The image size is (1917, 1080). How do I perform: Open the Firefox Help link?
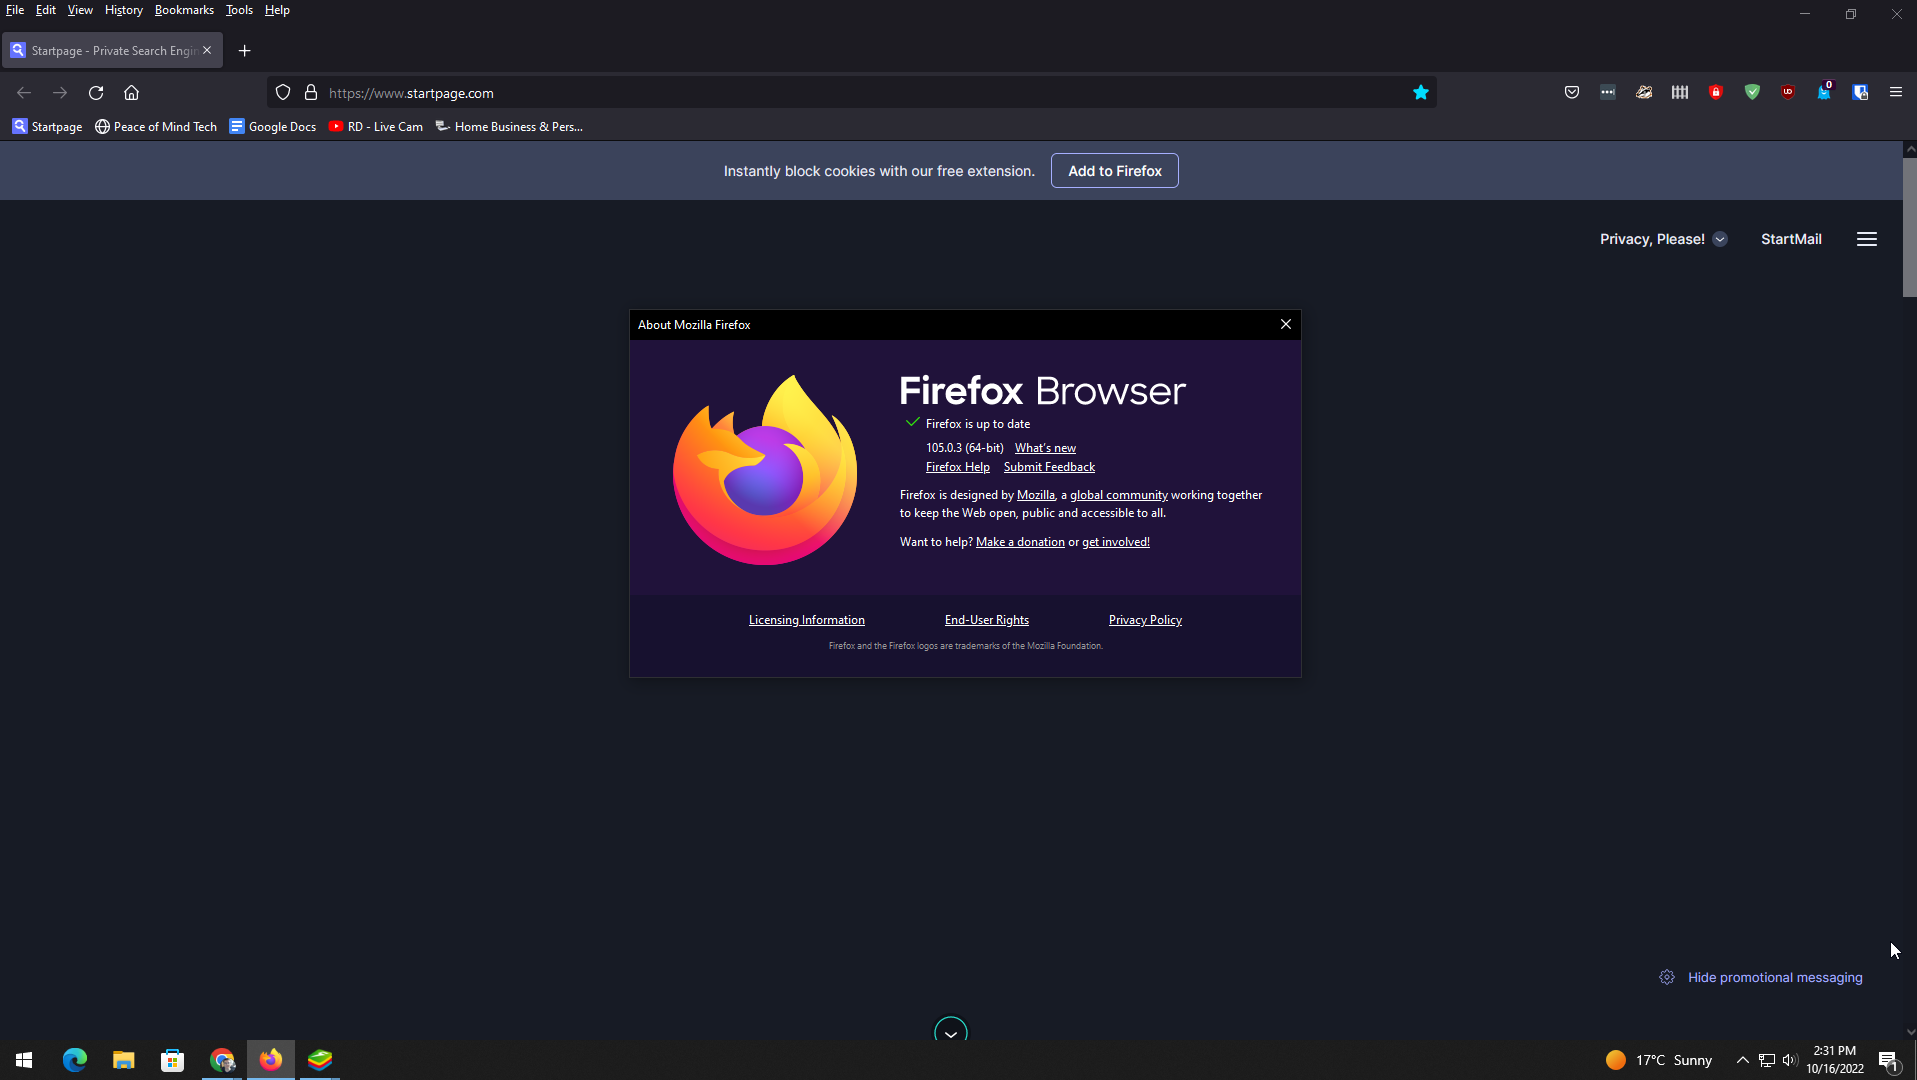[x=958, y=467]
